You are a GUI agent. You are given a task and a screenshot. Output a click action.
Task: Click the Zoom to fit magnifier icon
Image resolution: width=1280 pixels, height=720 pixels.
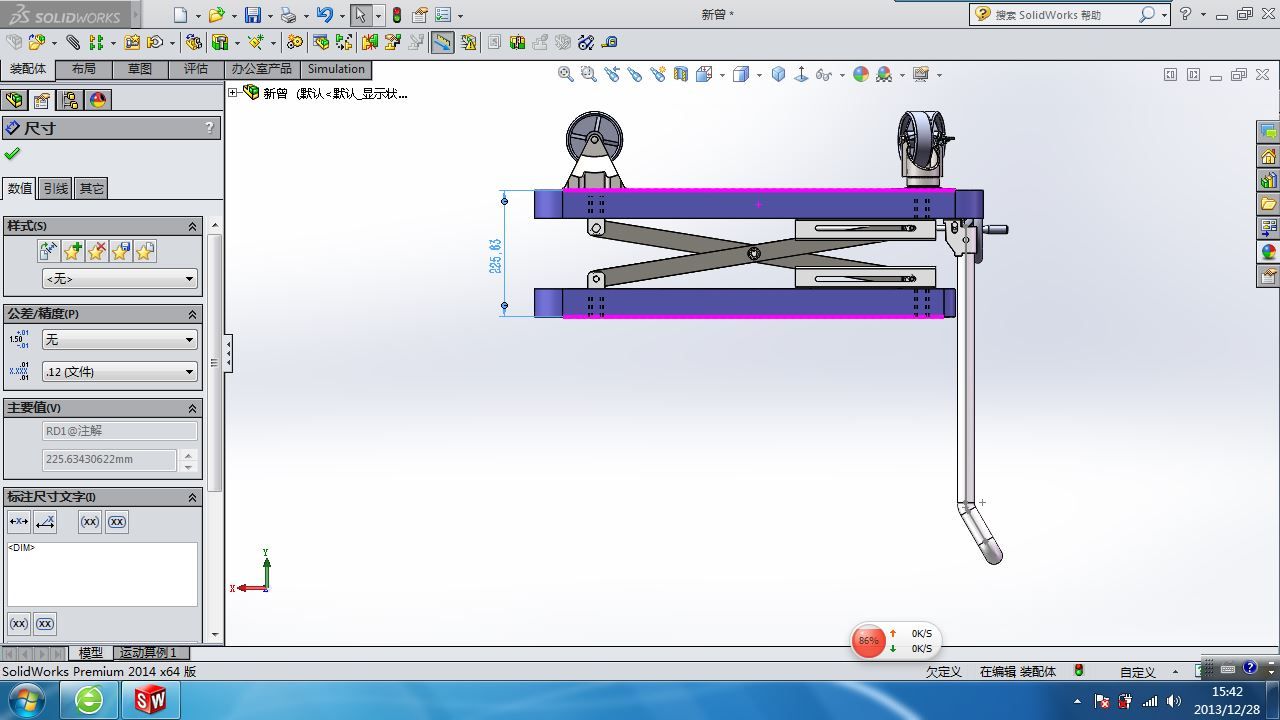[565, 74]
